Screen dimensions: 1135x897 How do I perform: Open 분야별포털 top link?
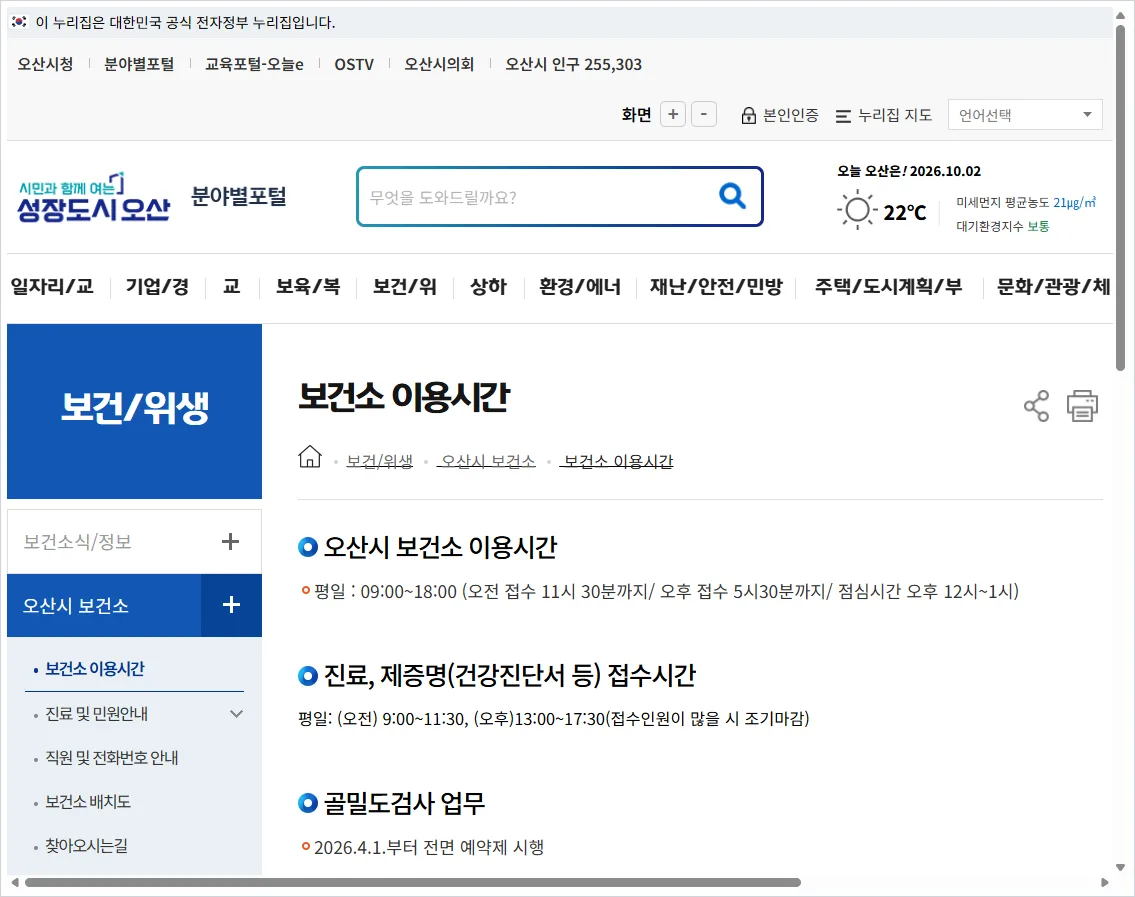pyautogui.click(x=139, y=64)
